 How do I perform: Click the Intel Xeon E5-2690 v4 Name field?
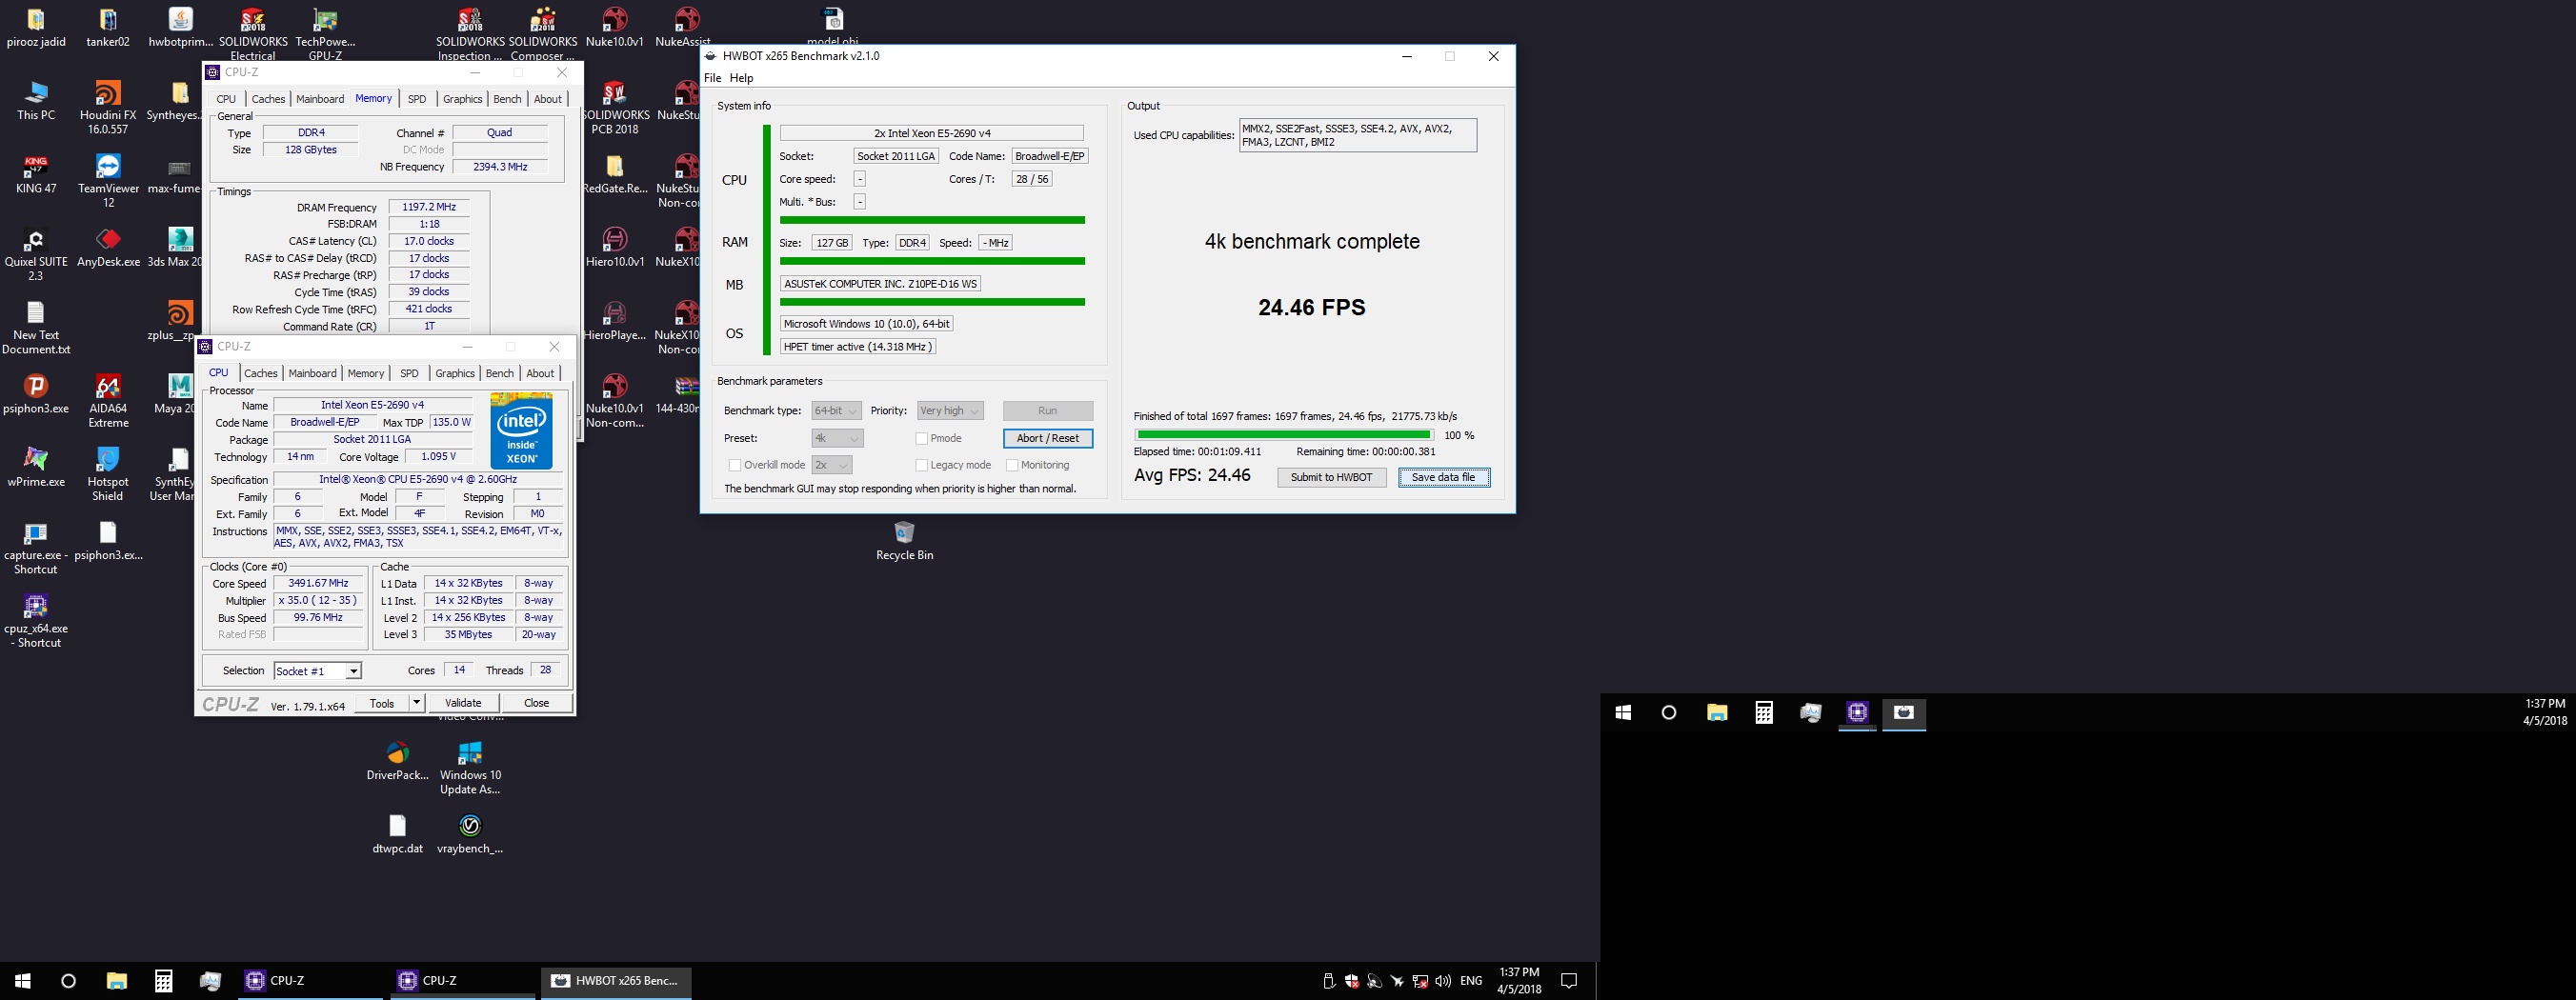[372, 405]
